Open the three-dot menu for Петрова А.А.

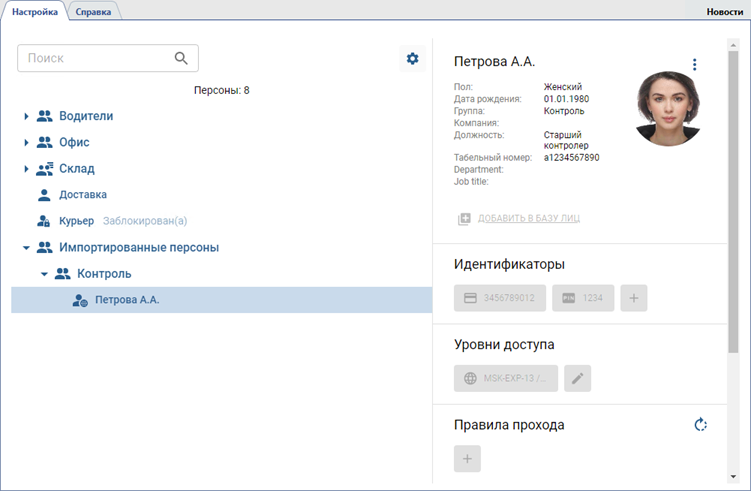click(x=695, y=65)
